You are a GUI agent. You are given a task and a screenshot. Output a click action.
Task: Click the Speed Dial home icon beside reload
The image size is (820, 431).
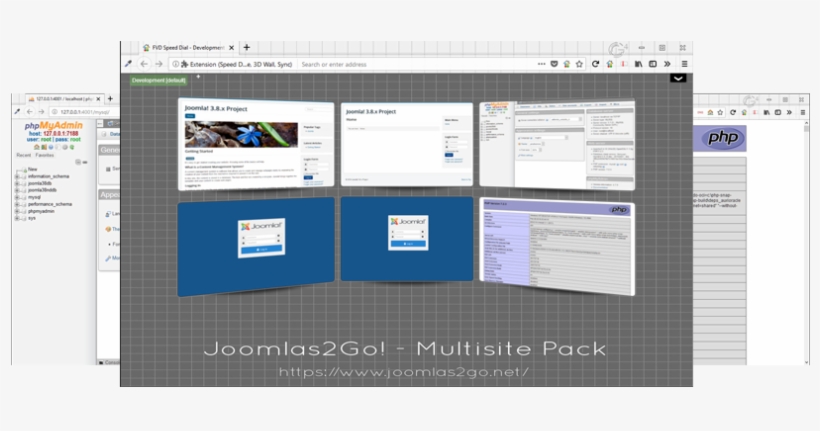[x=609, y=64]
